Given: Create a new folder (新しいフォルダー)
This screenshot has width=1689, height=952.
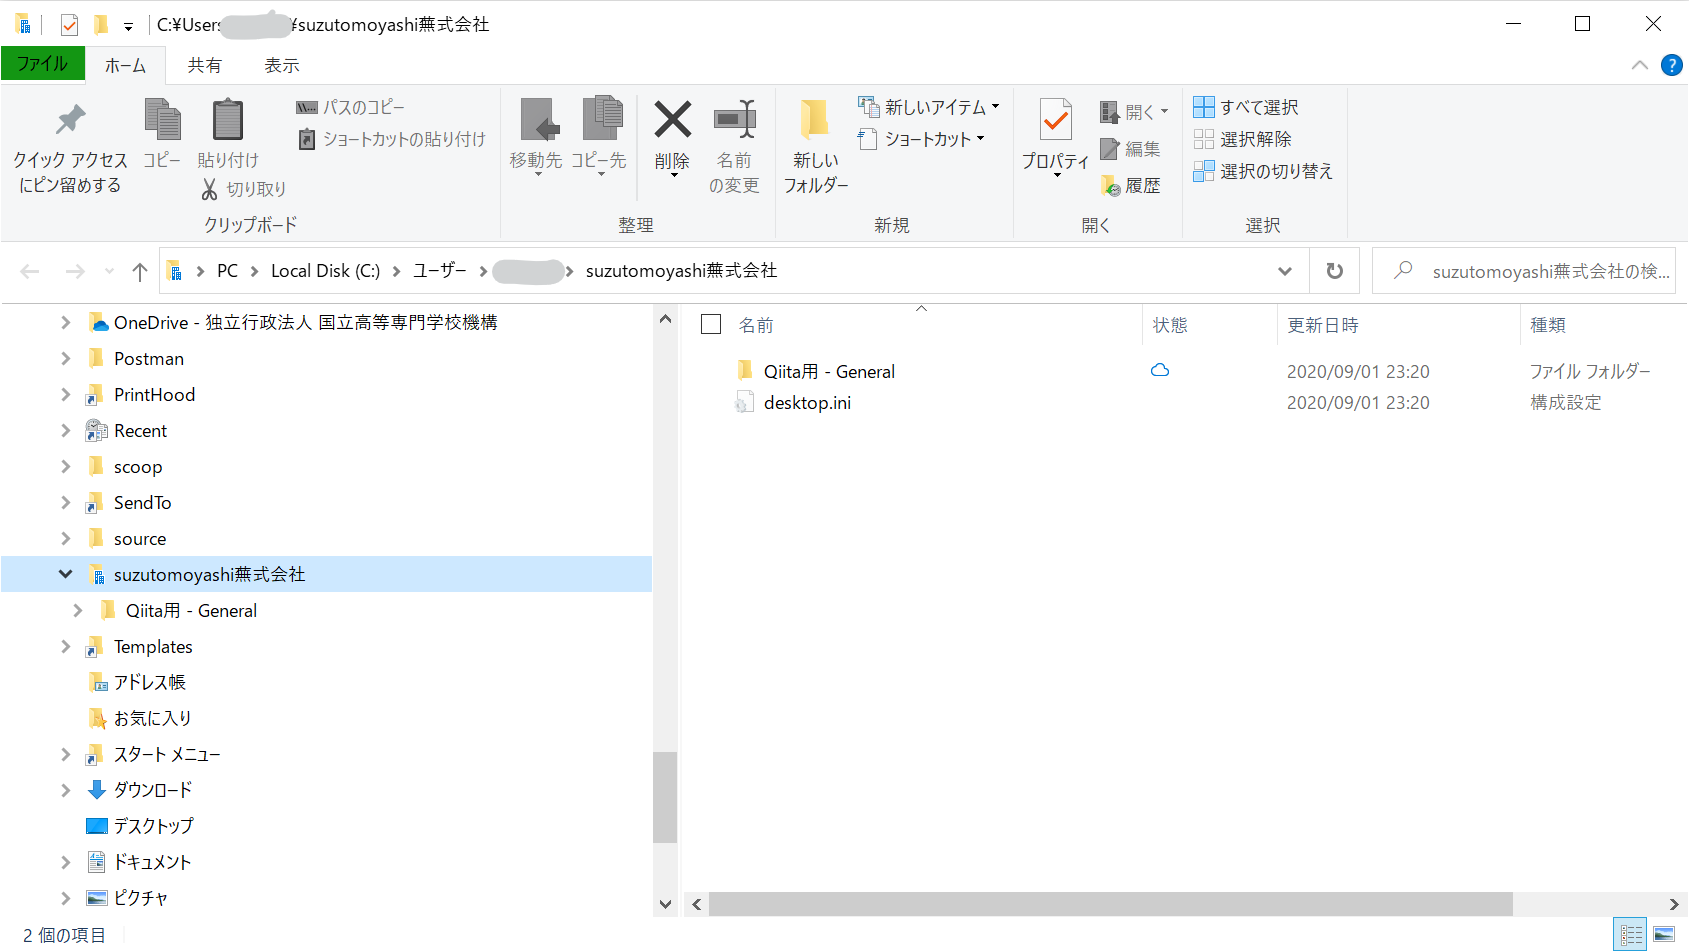Looking at the screenshot, I should 816,147.
